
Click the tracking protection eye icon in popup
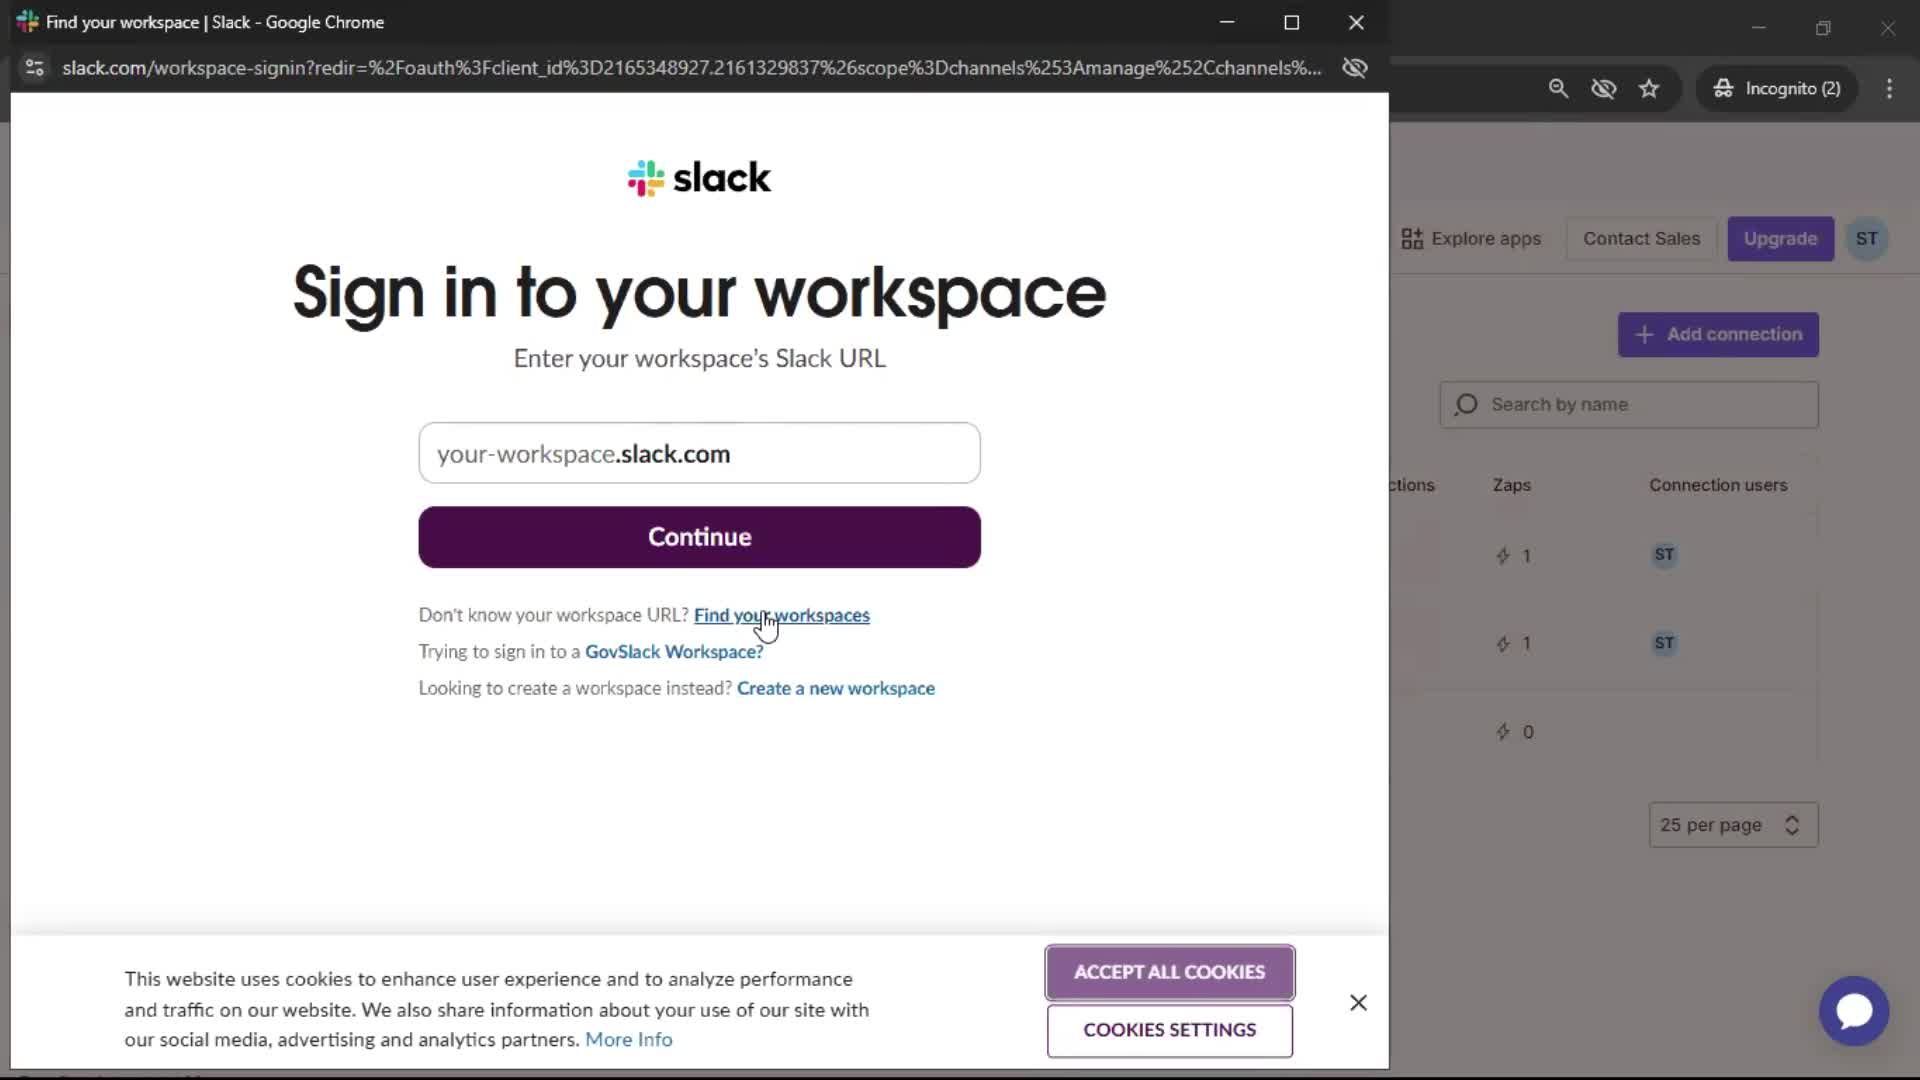pyautogui.click(x=1355, y=68)
